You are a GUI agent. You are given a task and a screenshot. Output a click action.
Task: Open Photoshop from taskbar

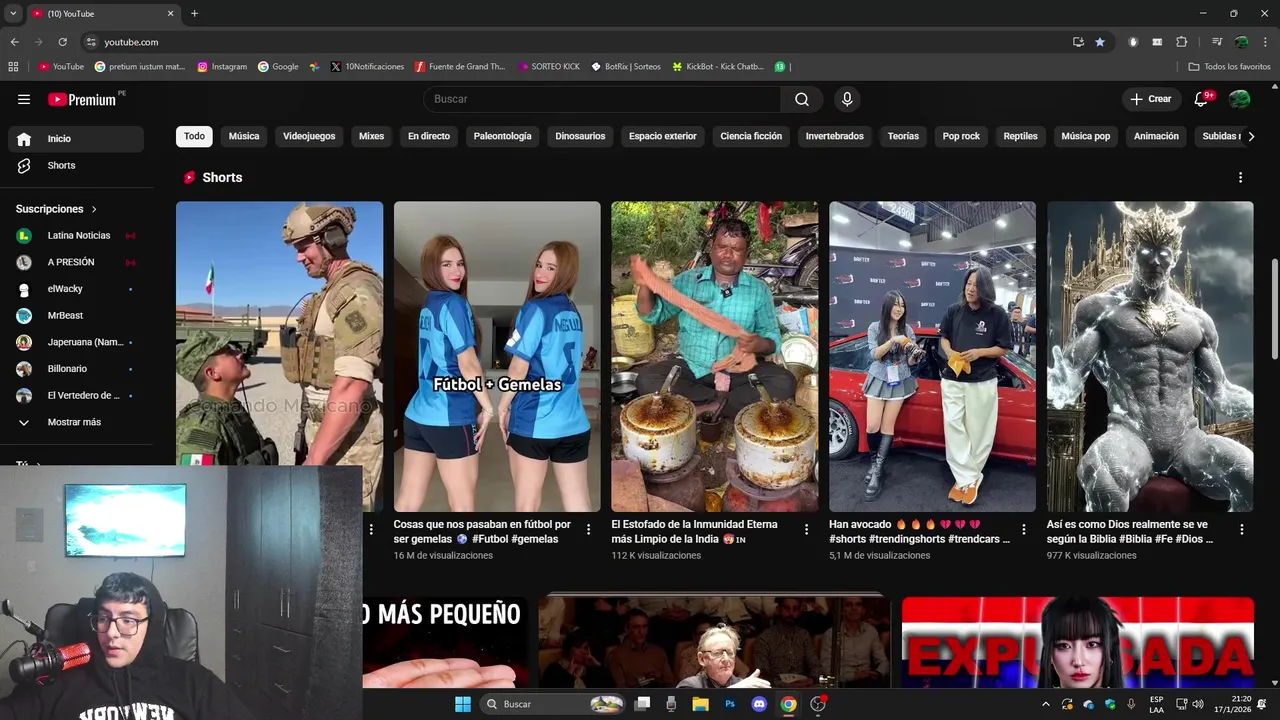click(x=730, y=704)
